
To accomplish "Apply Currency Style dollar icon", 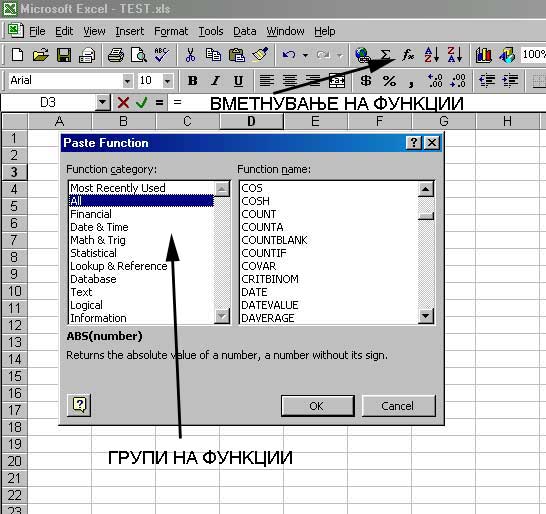I will pyautogui.click(x=366, y=81).
